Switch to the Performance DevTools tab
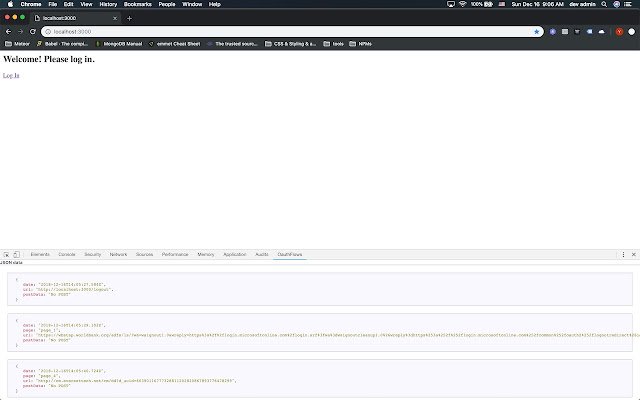 pos(175,254)
